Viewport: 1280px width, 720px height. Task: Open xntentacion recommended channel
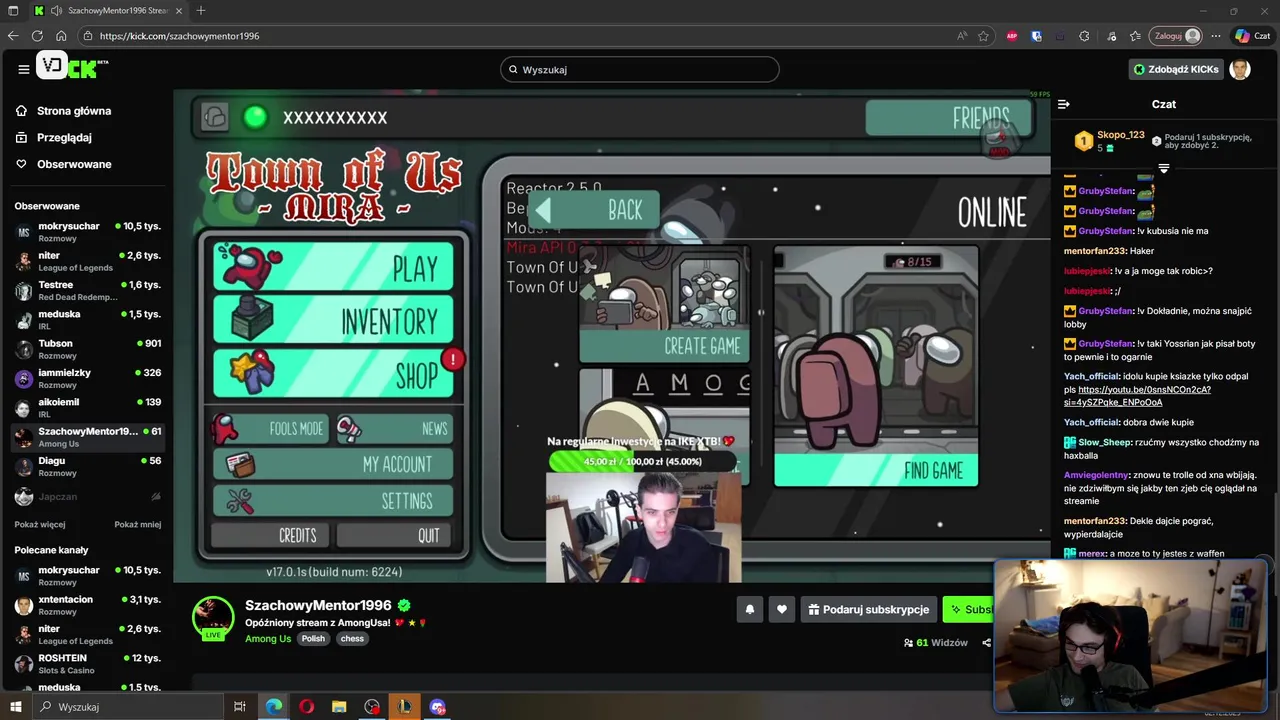[x=87, y=605]
